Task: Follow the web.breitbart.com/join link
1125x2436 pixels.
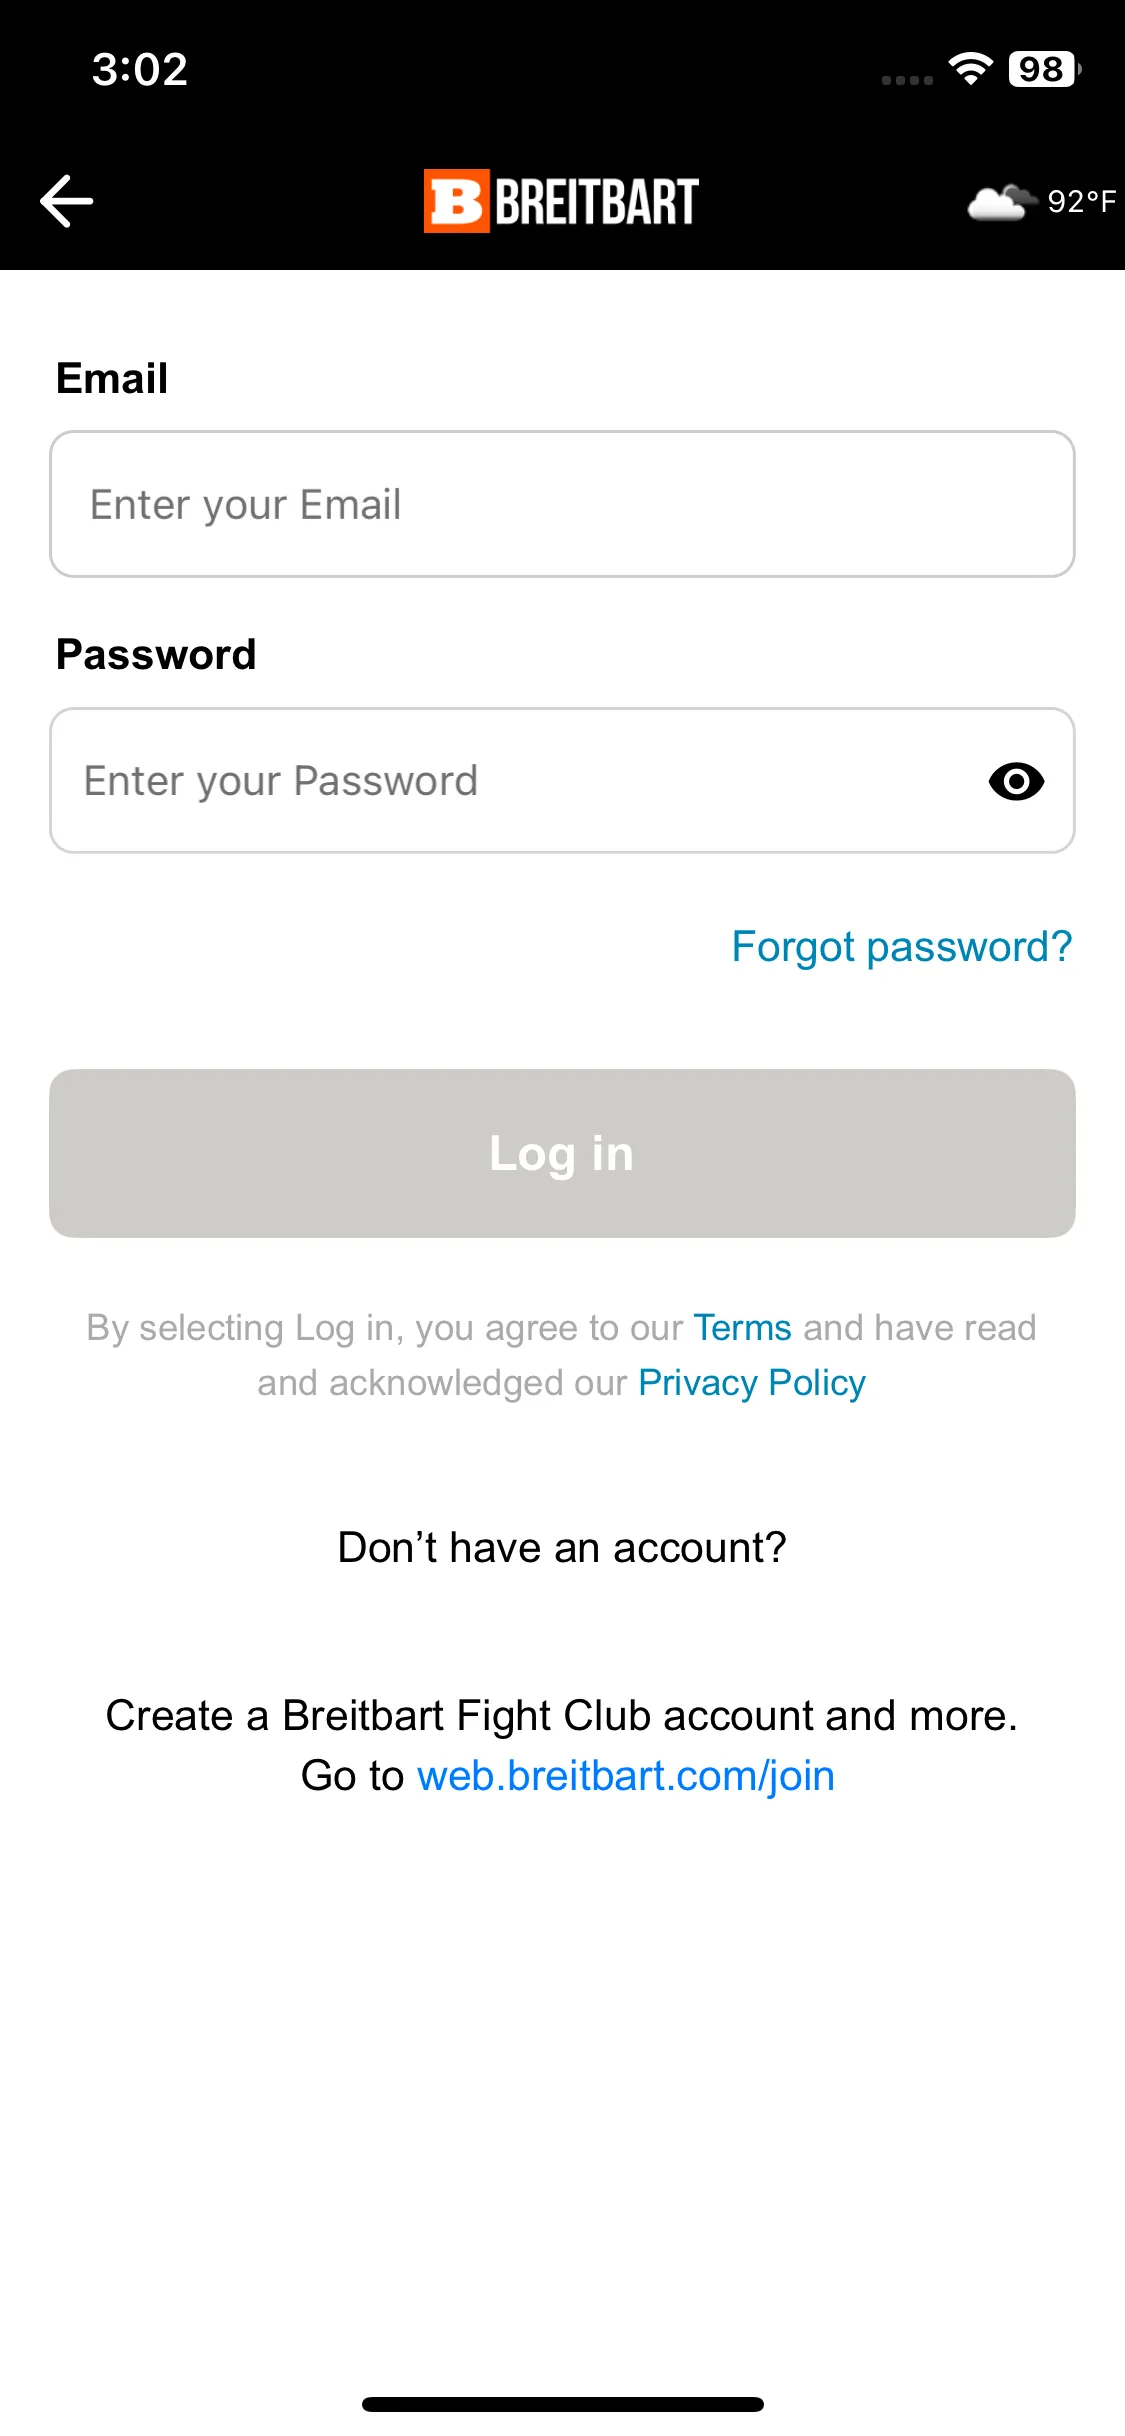Action: 626,1776
